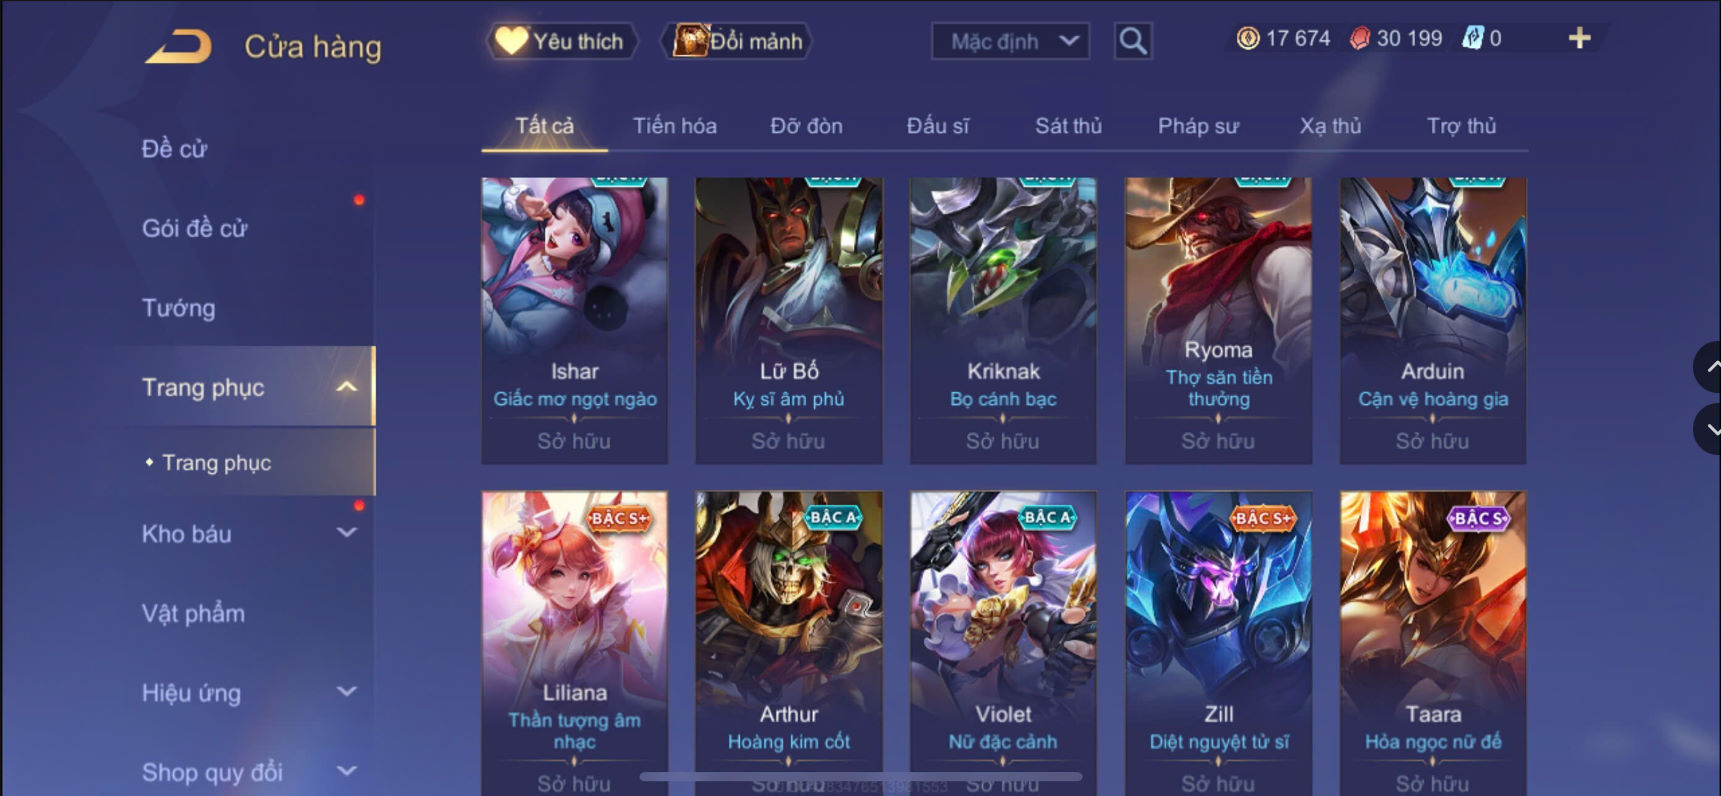Tap the plus icon to add currency
This screenshot has height=796, width=1721.
1579,38
